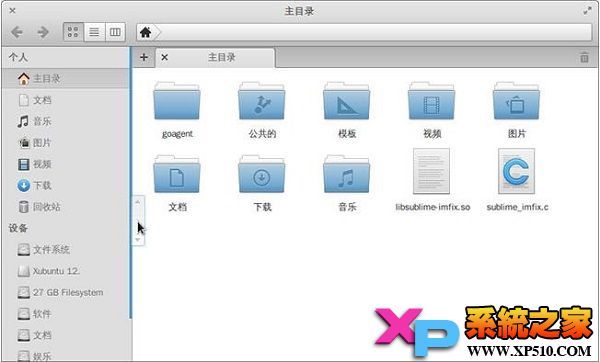Maximize window with top-right expand icon
The width and height of the screenshot is (600, 362).
tap(587, 11)
